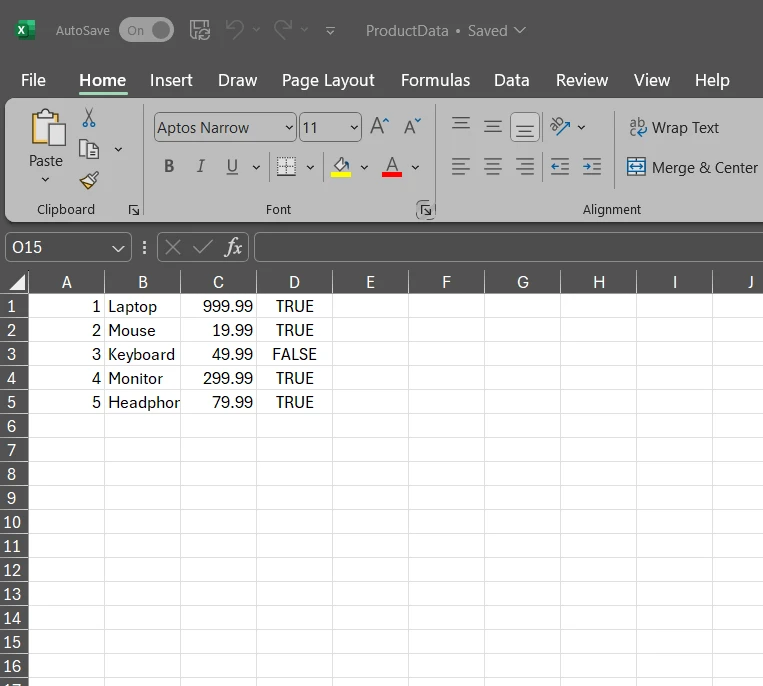Click the Center align icon

coord(493,167)
